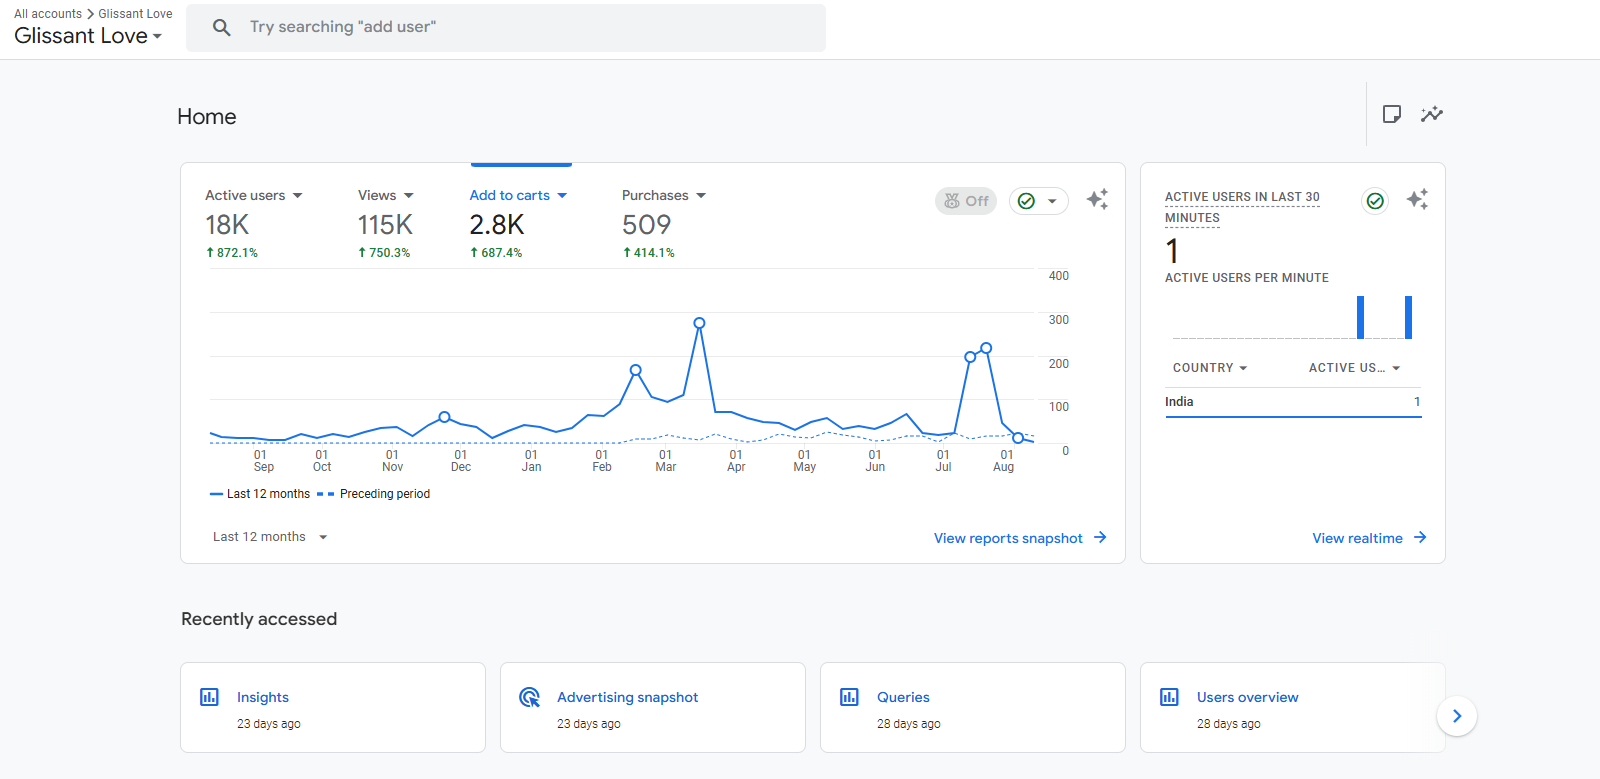Expand the Last 12 months date range dropdown
1600x779 pixels.
270,537
